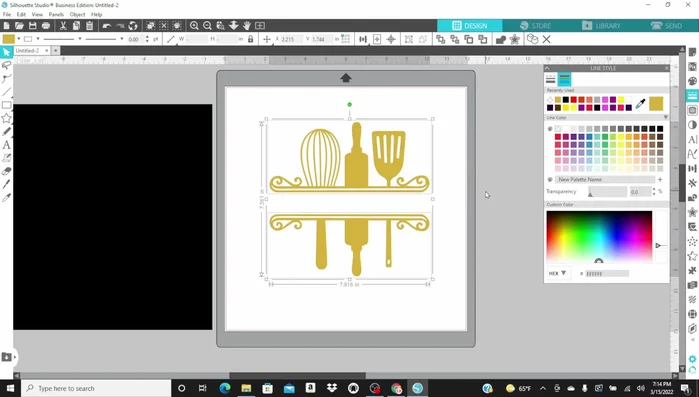Click the custom color spectrum picker
699x397 pixels.
pos(599,237)
